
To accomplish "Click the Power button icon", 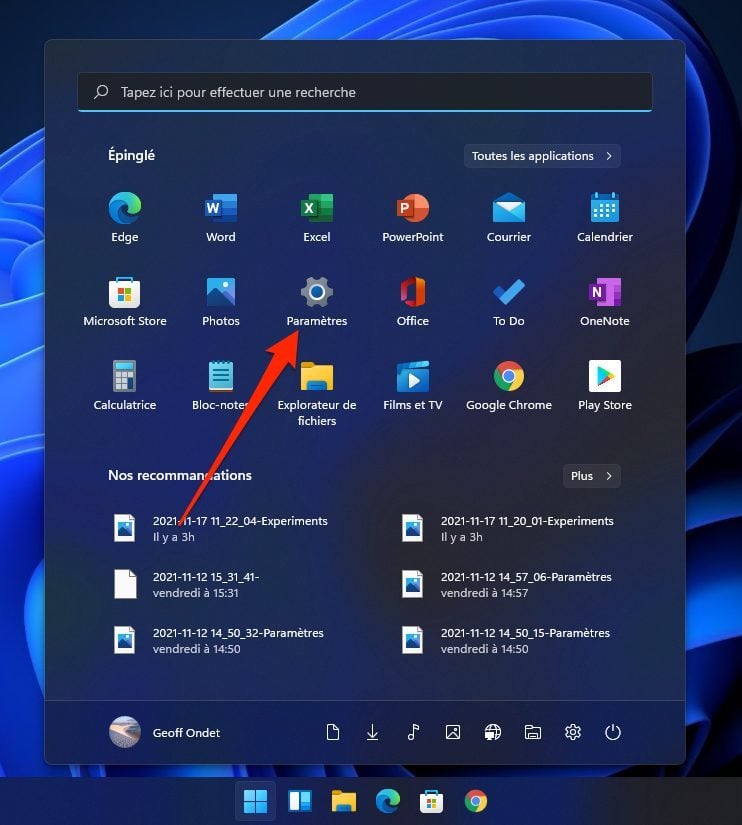I will click(613, 732).
